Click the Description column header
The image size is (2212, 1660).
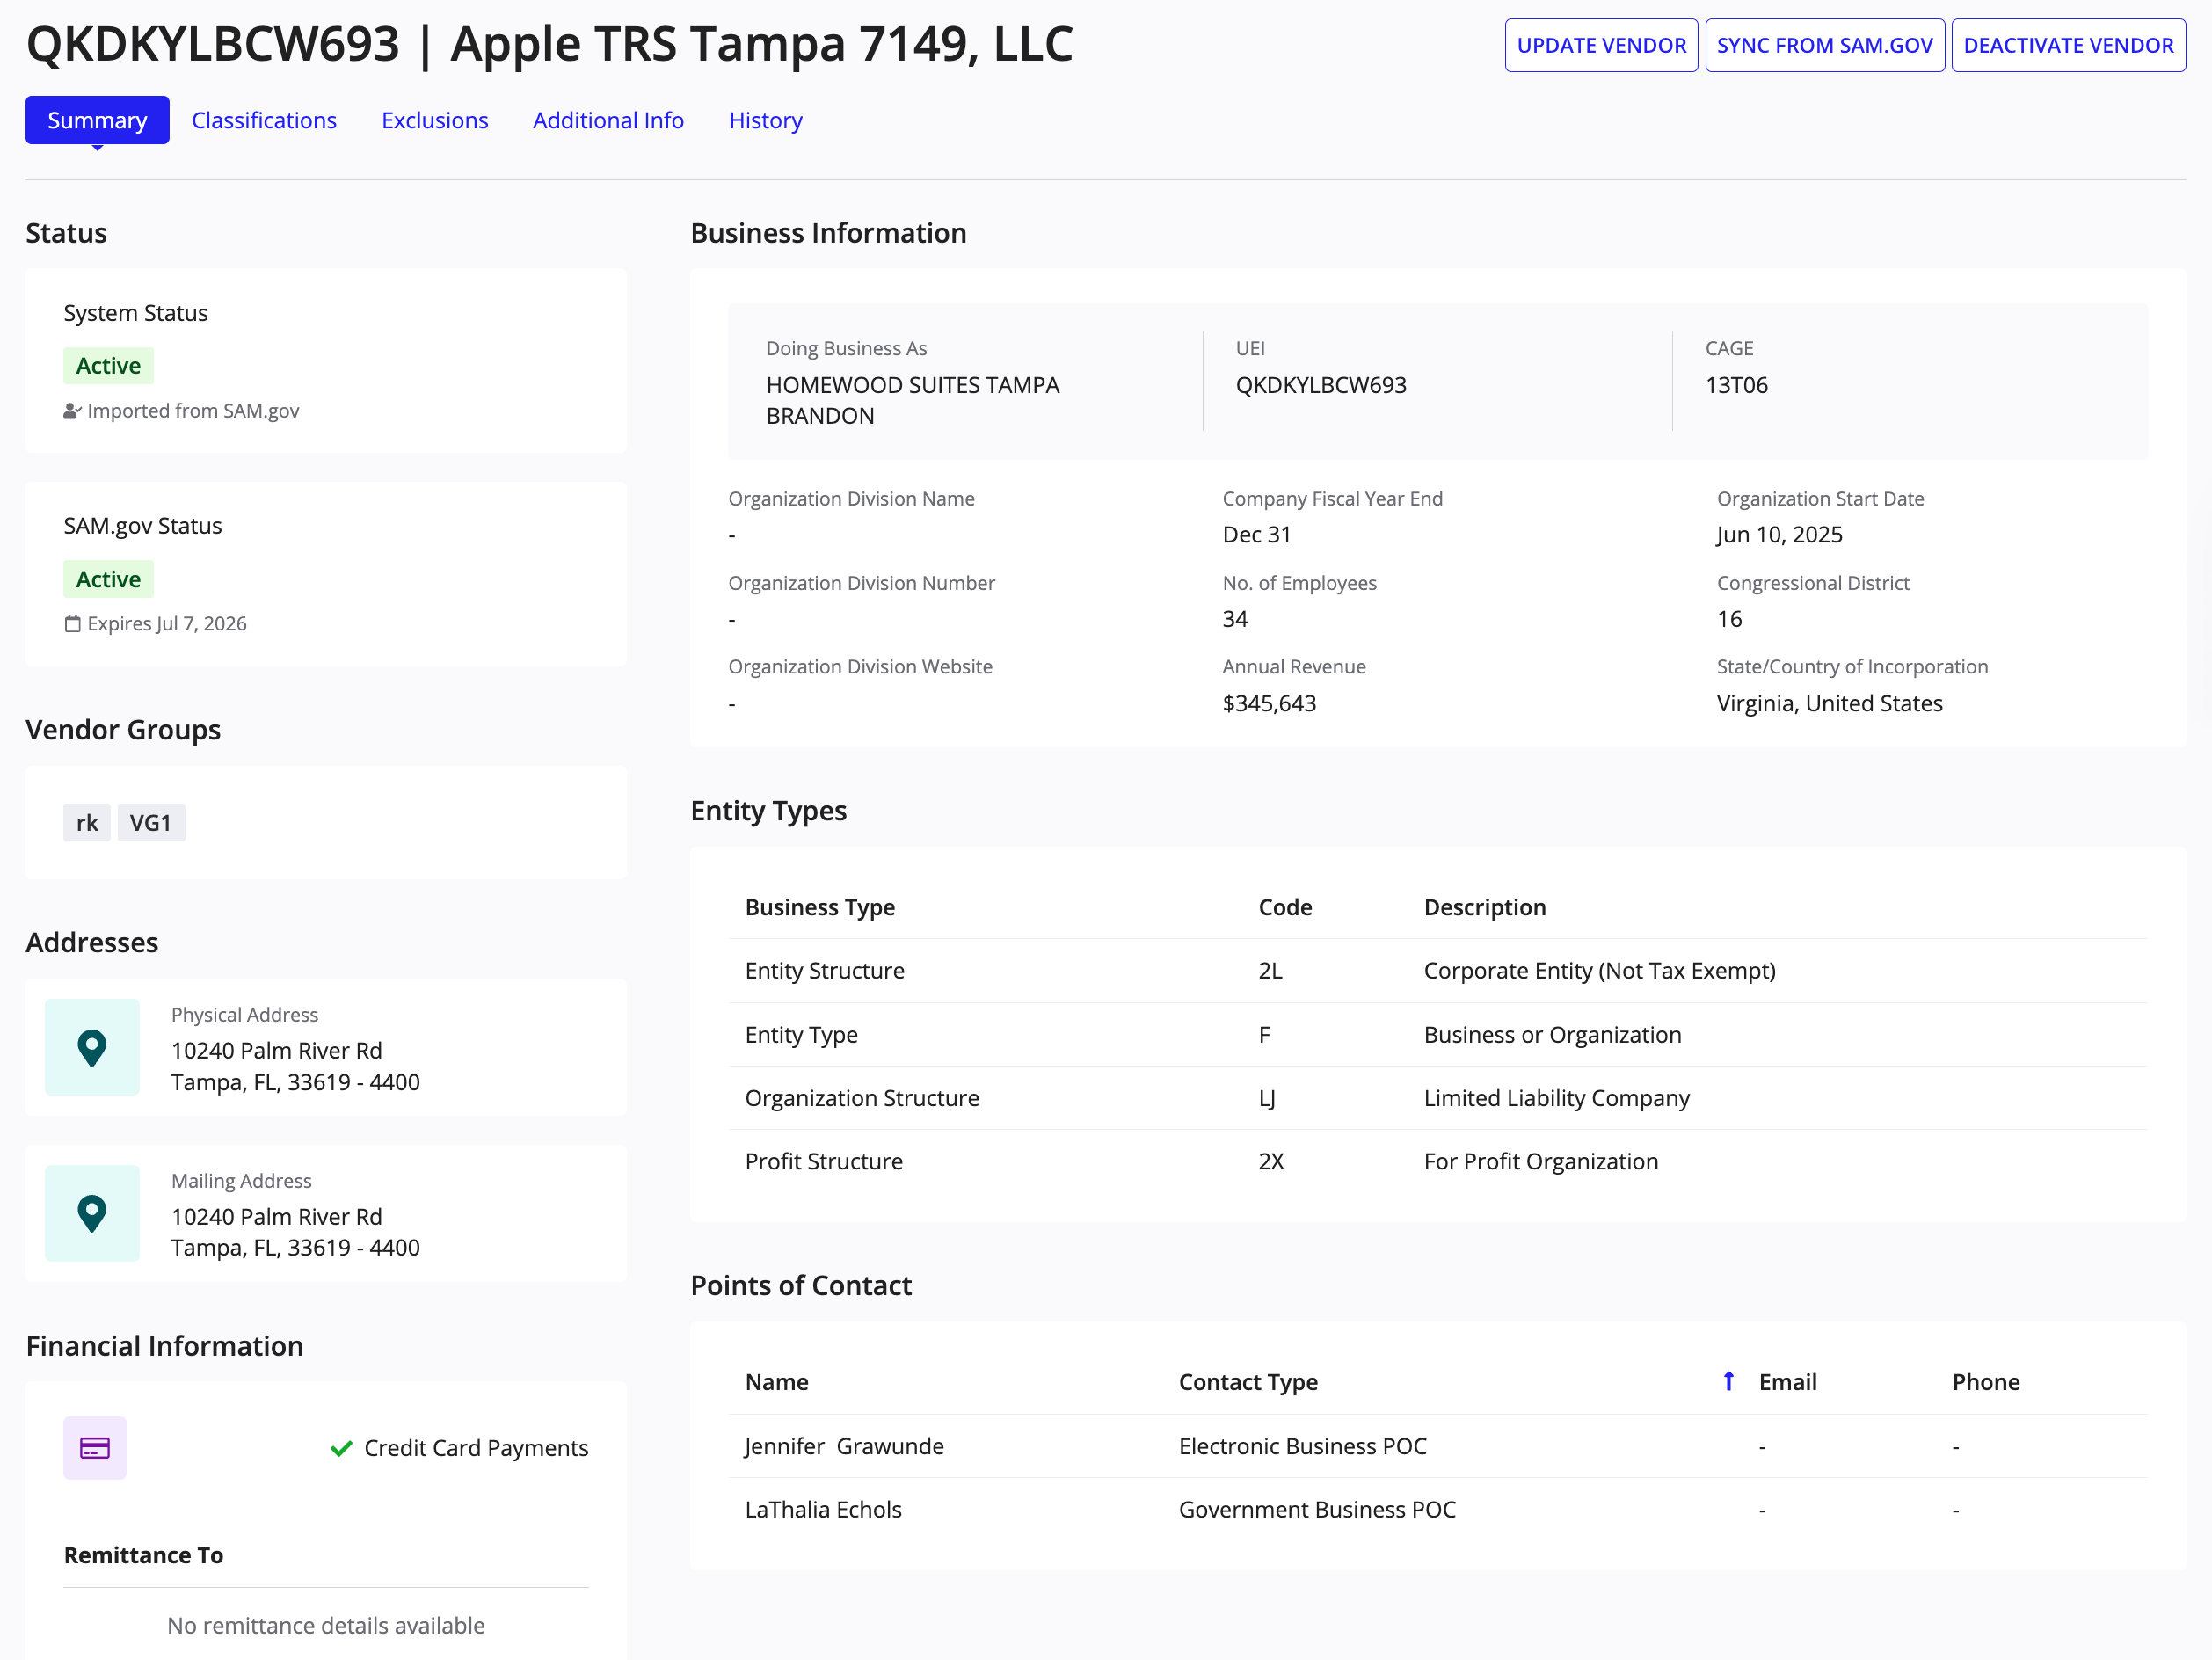[1484, 907]
